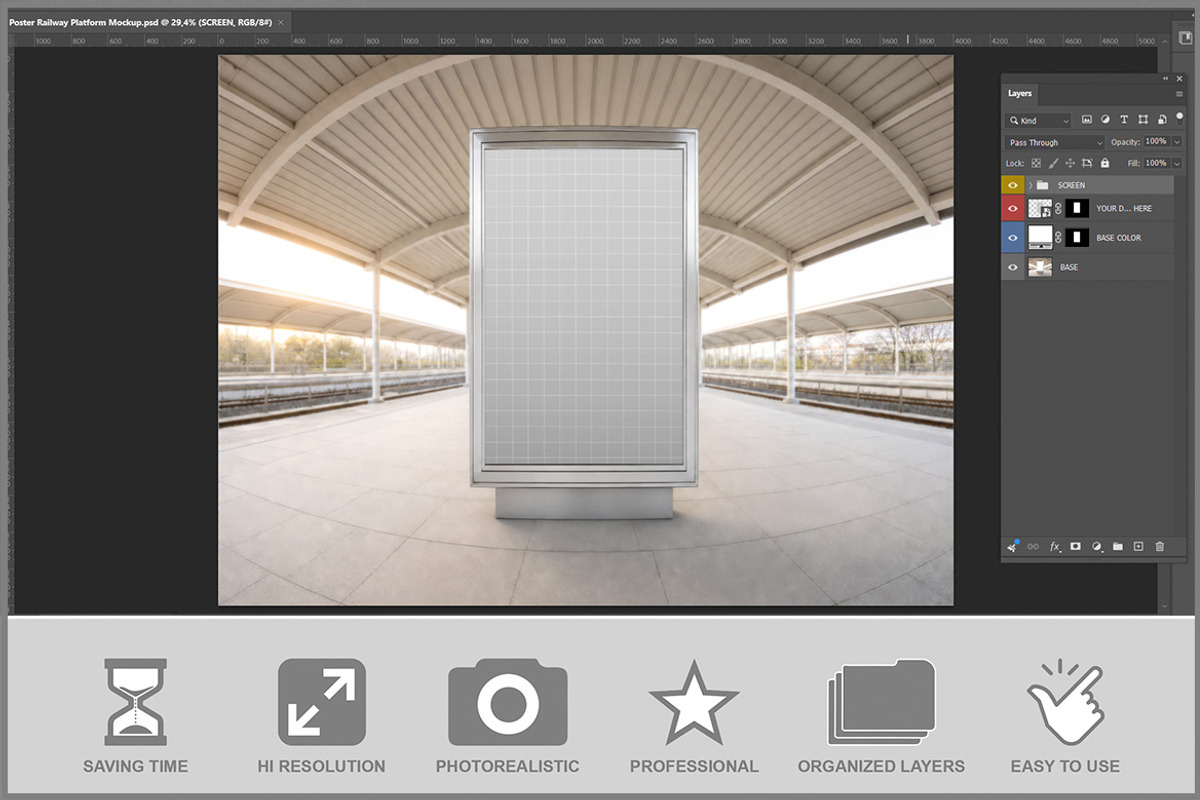Expand the SCREEN group chevron

[1030, 185]
